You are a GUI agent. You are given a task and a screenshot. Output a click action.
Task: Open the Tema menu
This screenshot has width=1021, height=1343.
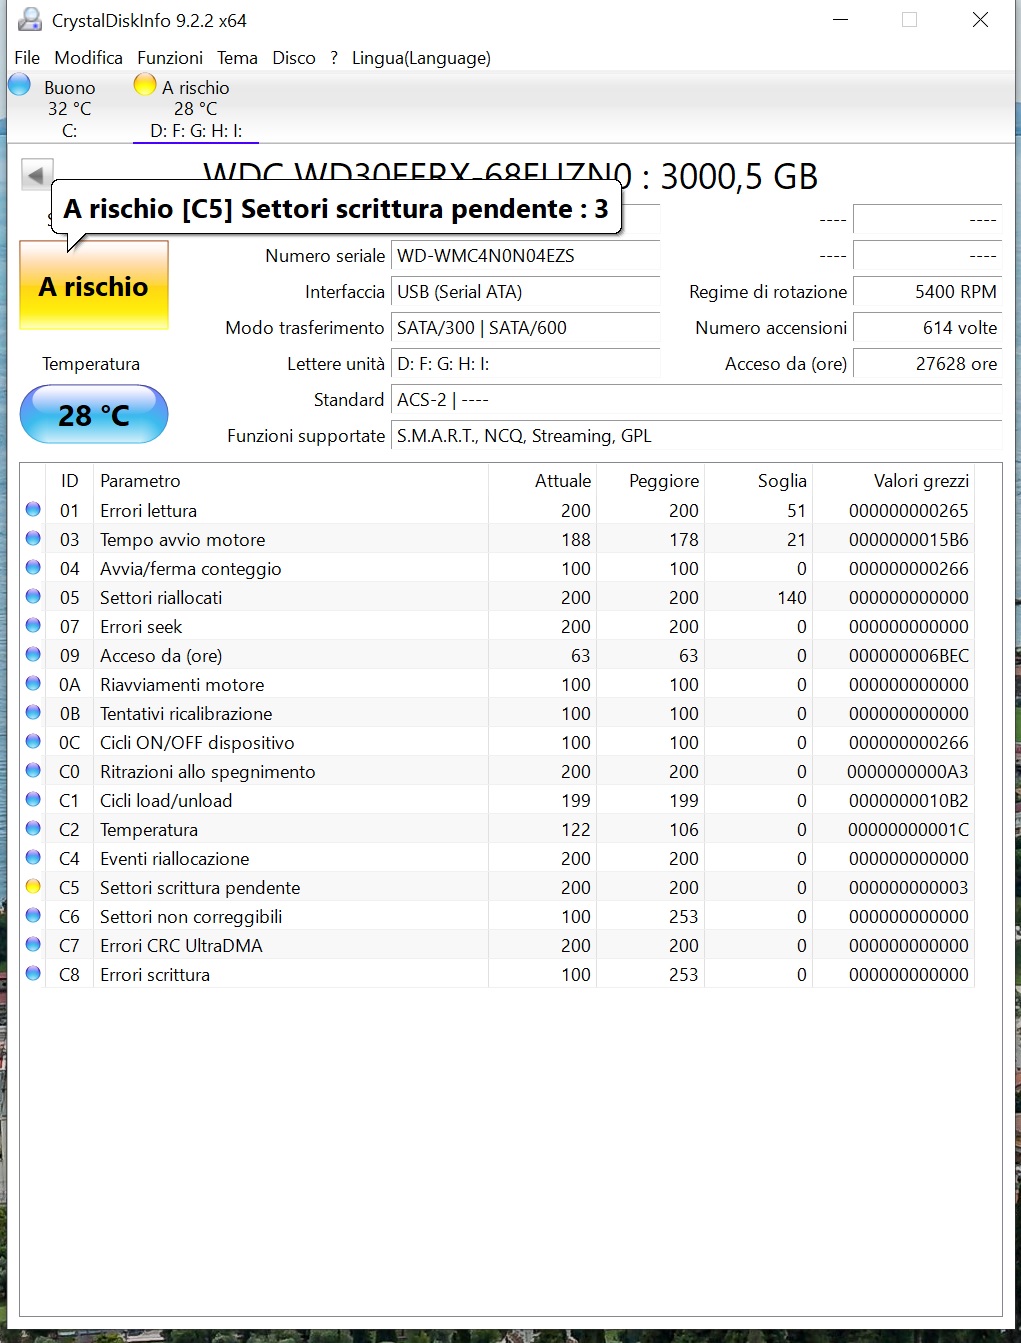[237, 58]
